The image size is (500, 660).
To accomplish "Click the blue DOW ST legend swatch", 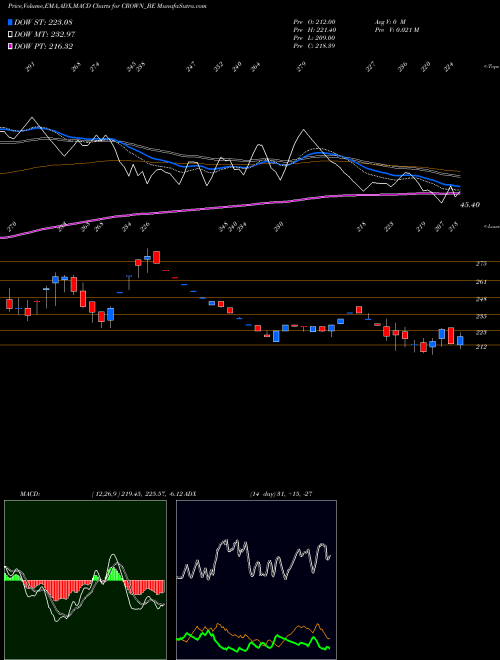I will click(10, 22).
